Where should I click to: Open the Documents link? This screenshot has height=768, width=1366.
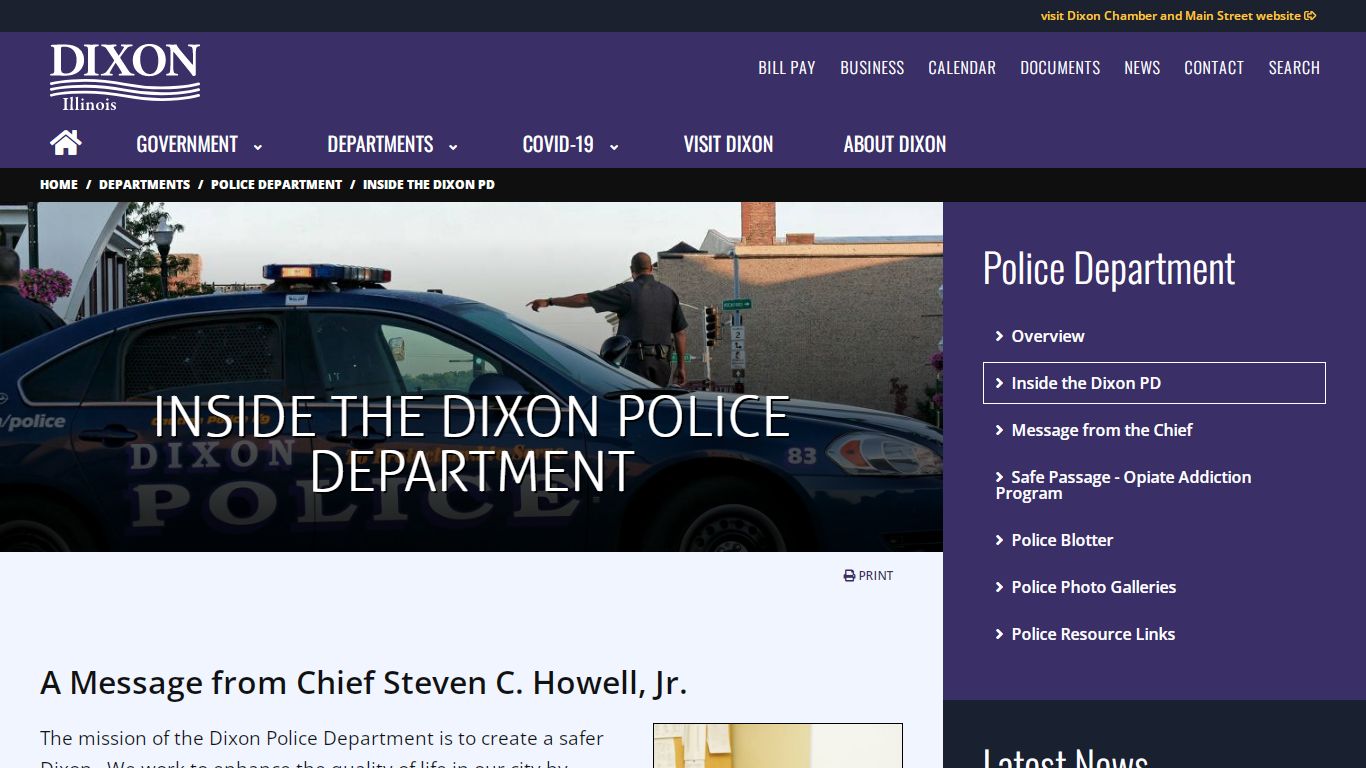(x=1060, y=68)
